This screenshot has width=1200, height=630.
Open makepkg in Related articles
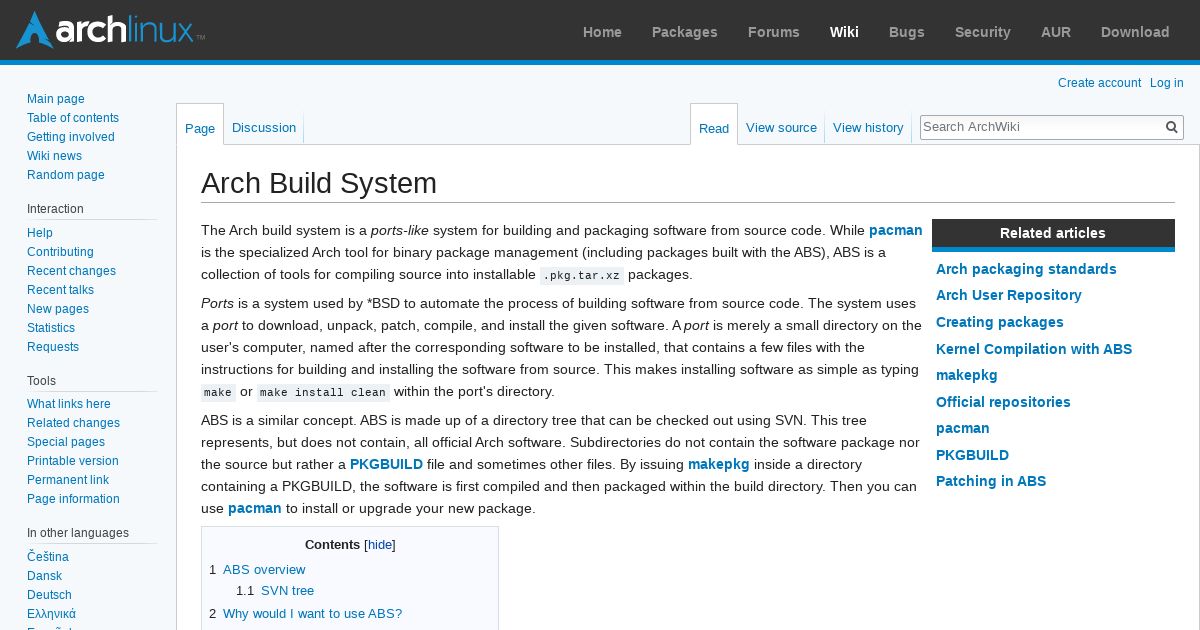coord(967,375)
